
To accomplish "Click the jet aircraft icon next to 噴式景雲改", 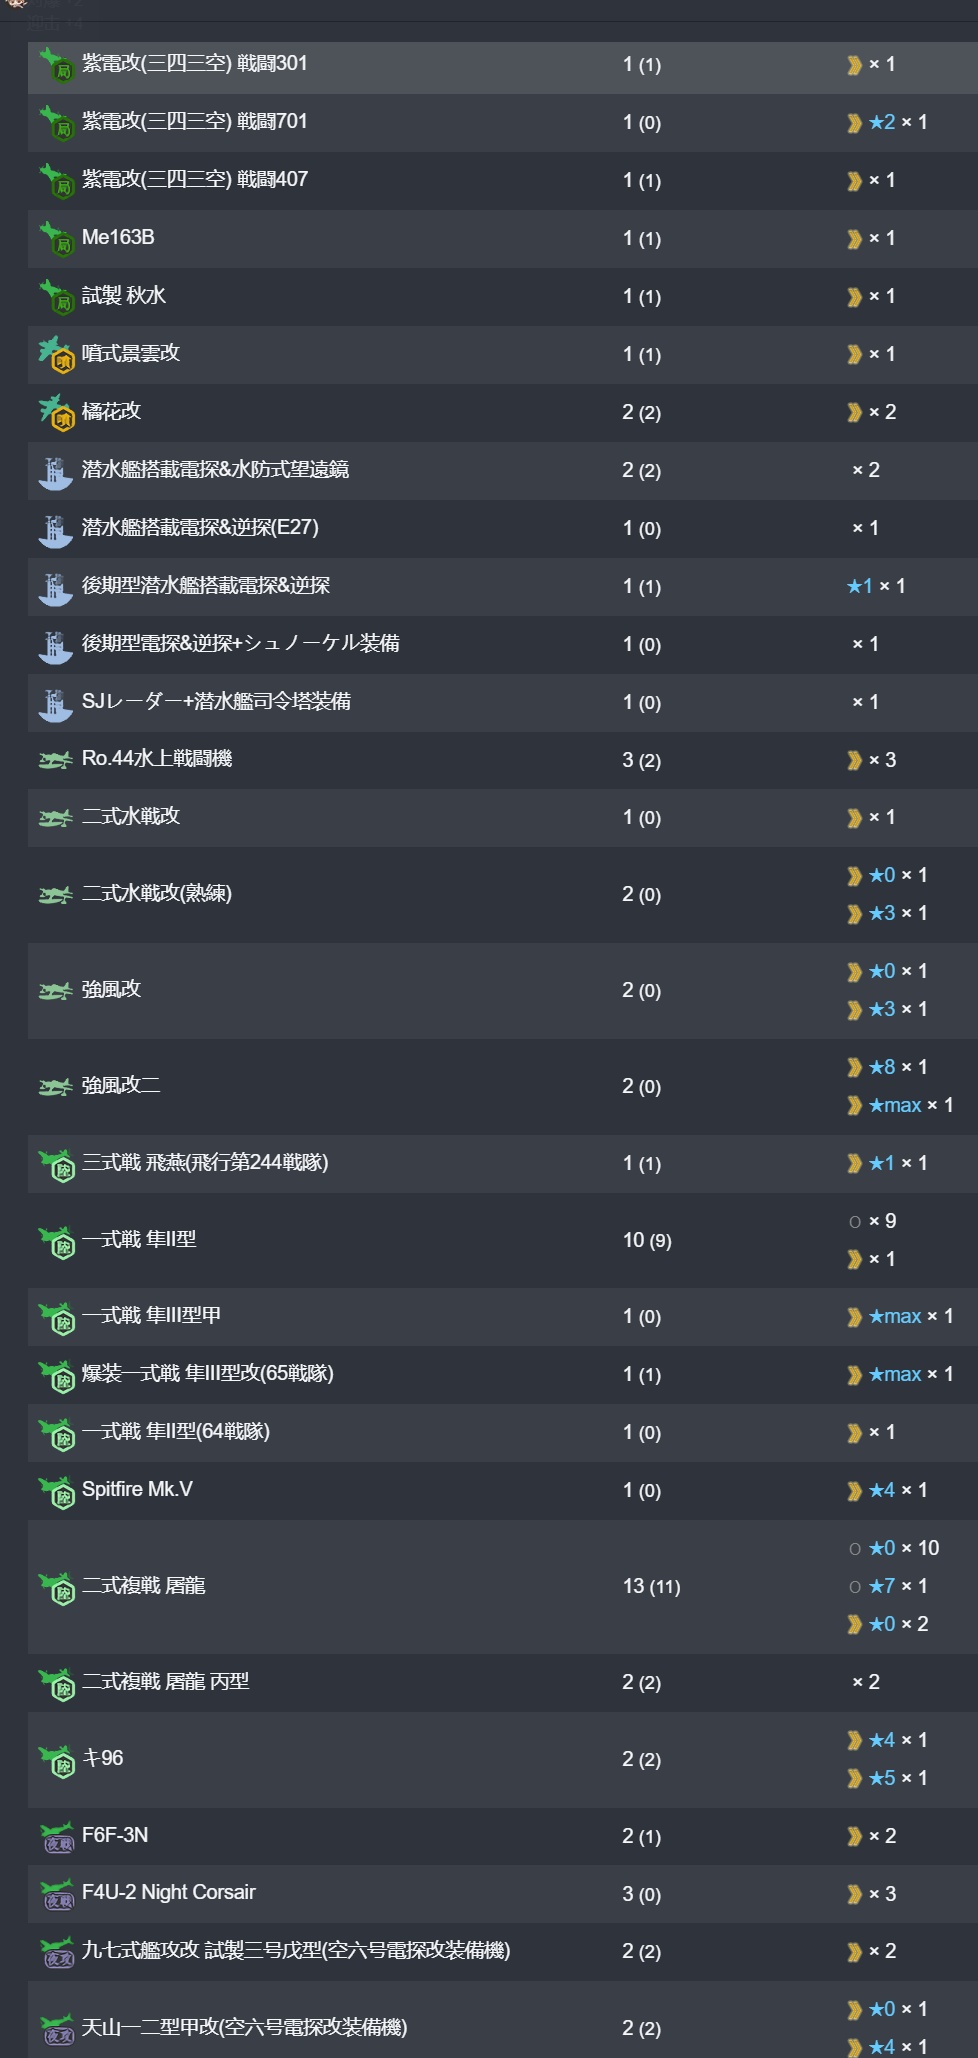I will click(x=56, y=354).
